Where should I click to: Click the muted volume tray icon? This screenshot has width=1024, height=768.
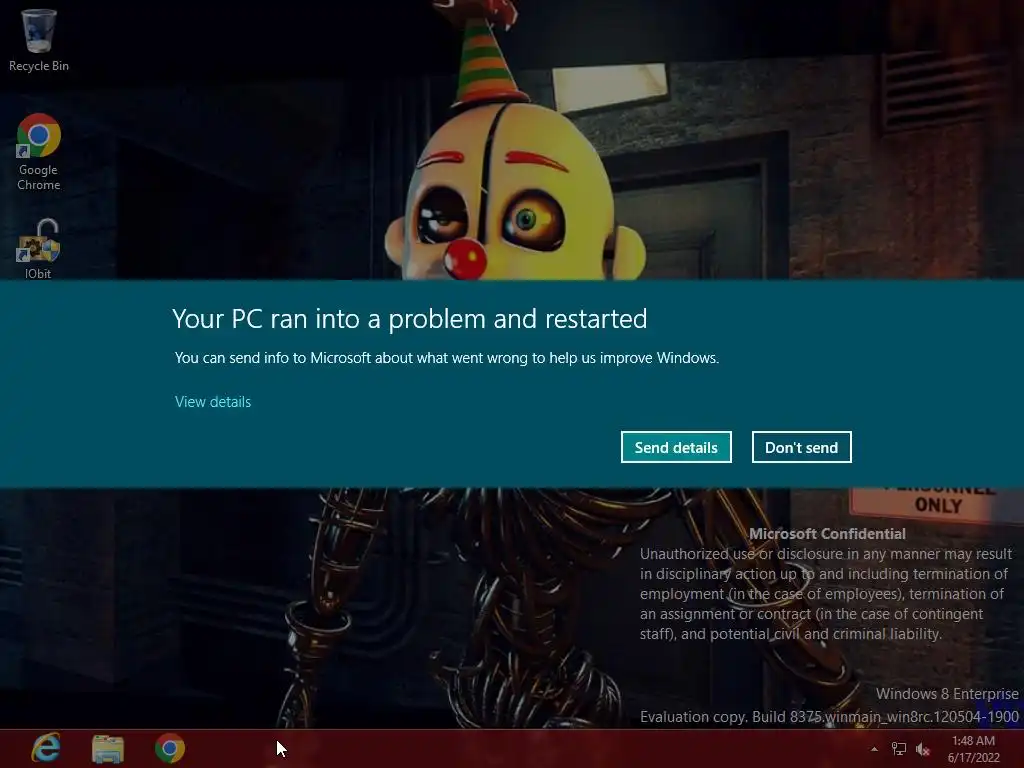[x=923, y=749]
